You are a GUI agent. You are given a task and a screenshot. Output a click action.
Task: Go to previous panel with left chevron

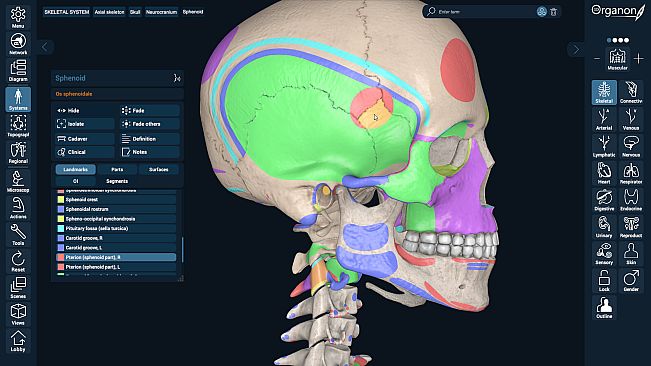point(45,47)
